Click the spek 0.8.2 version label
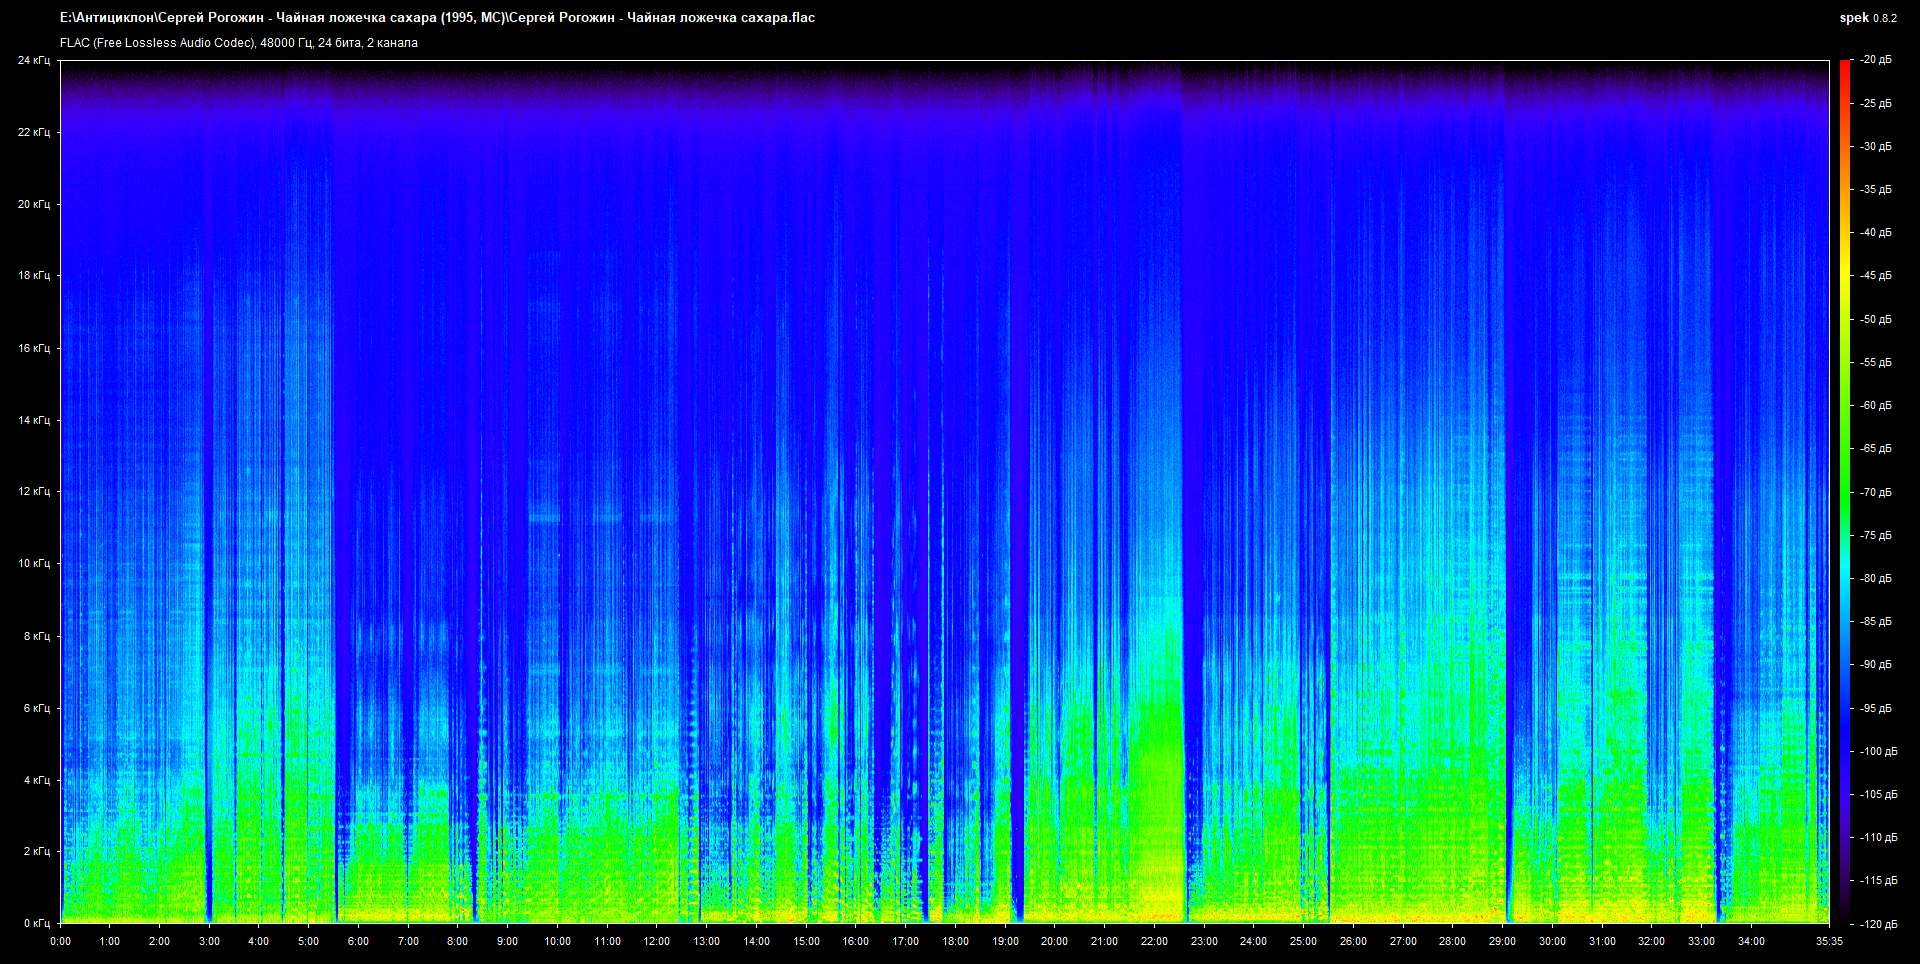The height and width of the screenshot is (964, 1920). pos(1867,18)
